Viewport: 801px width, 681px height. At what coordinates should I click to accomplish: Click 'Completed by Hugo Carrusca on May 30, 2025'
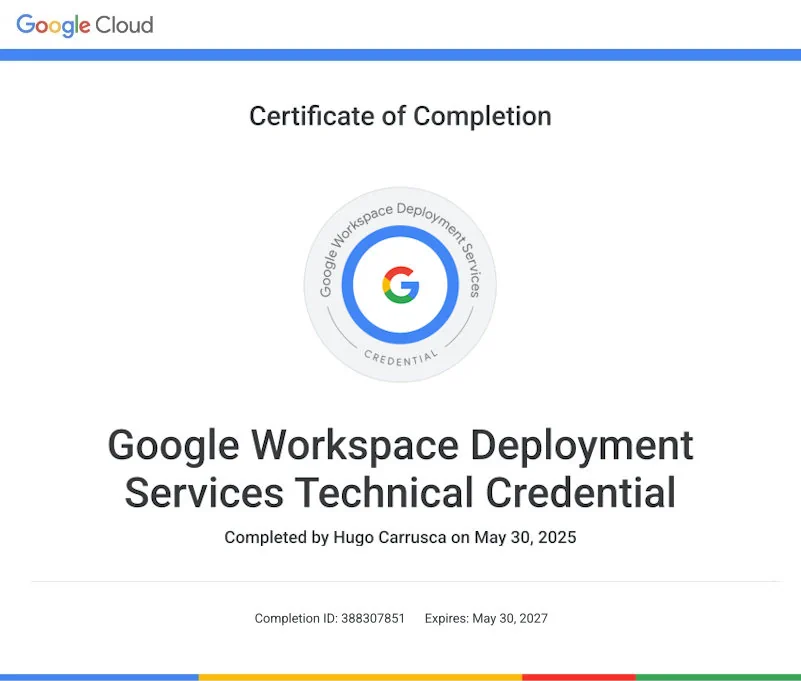point(400,537)
